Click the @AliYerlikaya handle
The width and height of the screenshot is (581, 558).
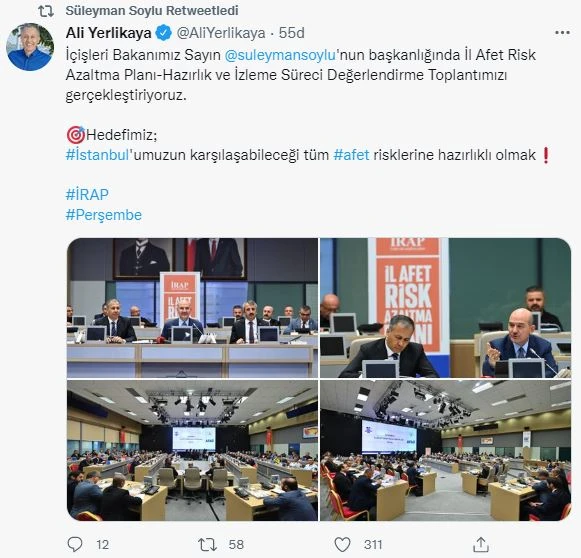pos(221,33)
